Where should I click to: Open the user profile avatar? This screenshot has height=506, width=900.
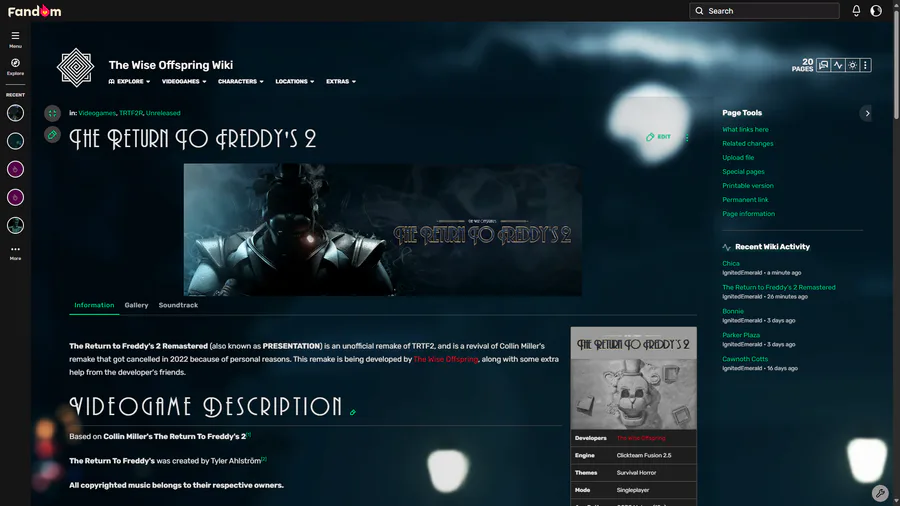876,11
